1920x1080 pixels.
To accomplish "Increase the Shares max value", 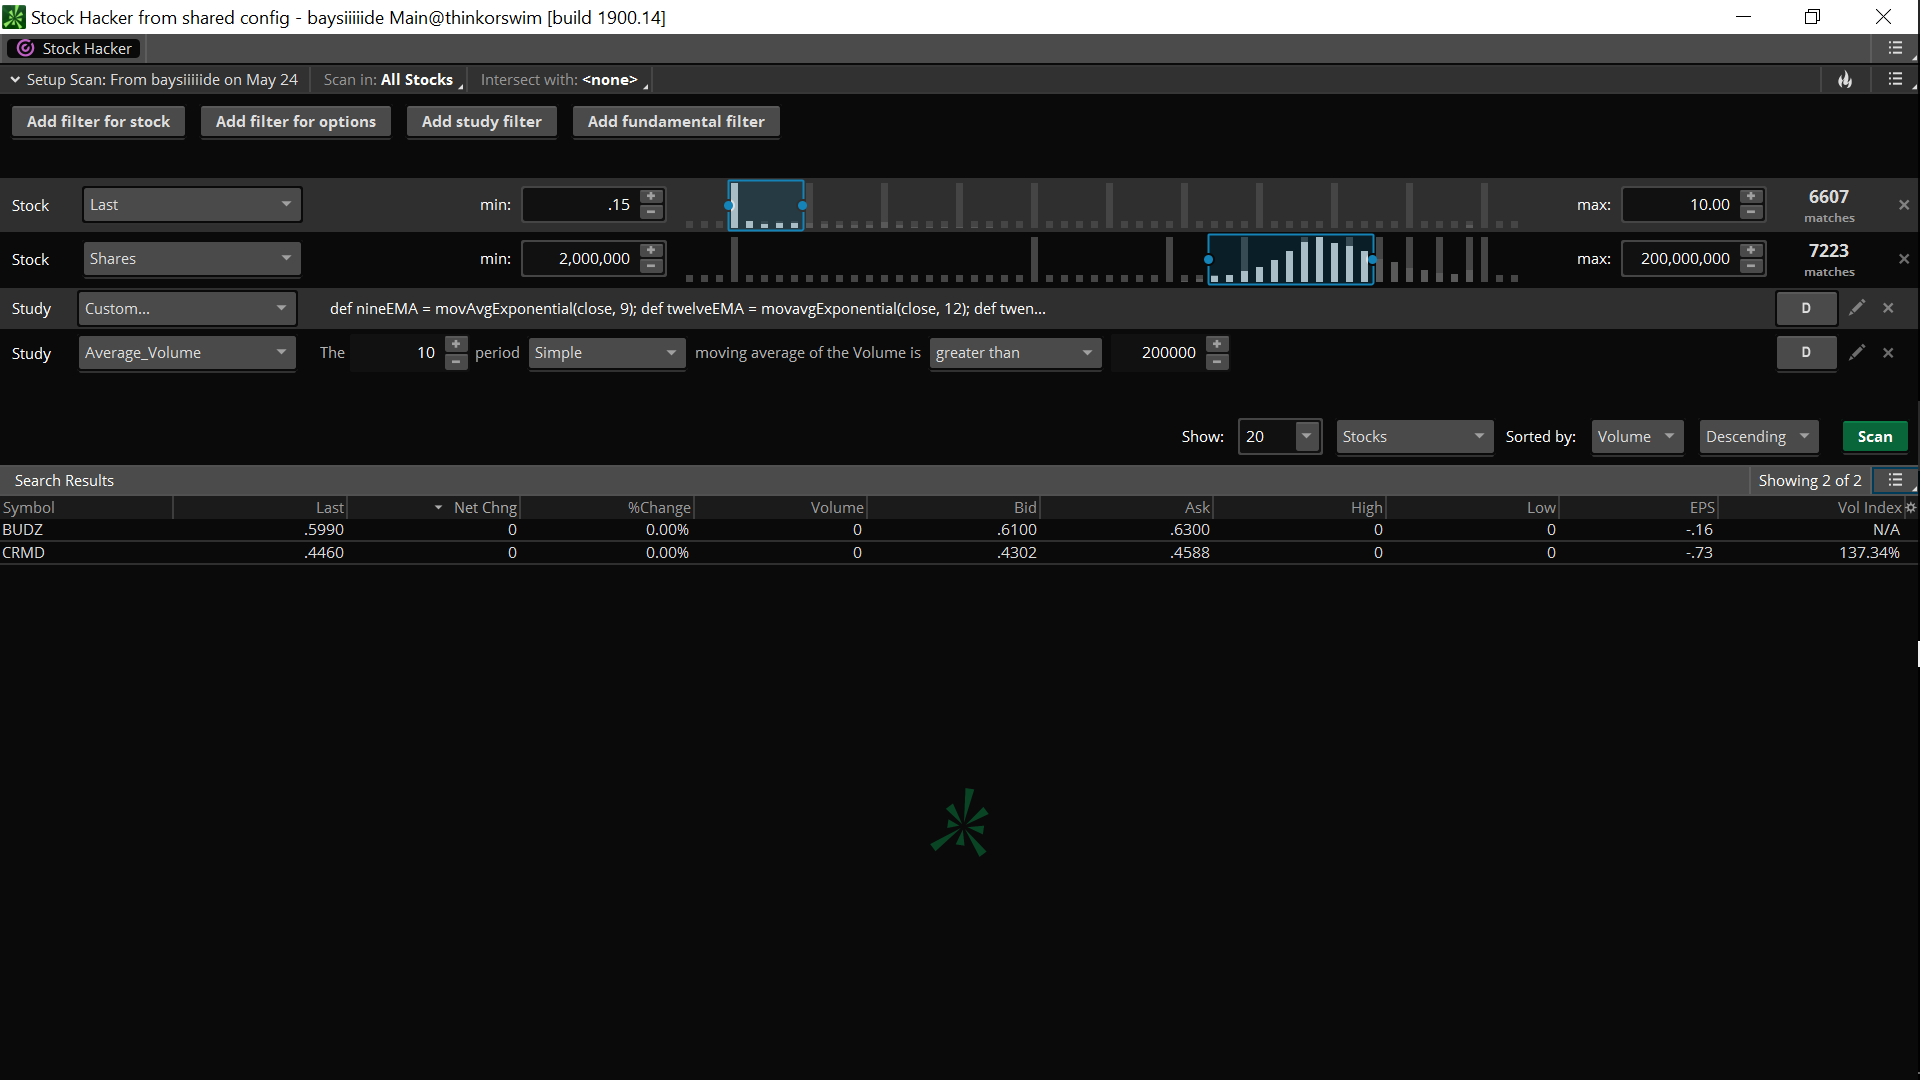I will click(1751, 250).
